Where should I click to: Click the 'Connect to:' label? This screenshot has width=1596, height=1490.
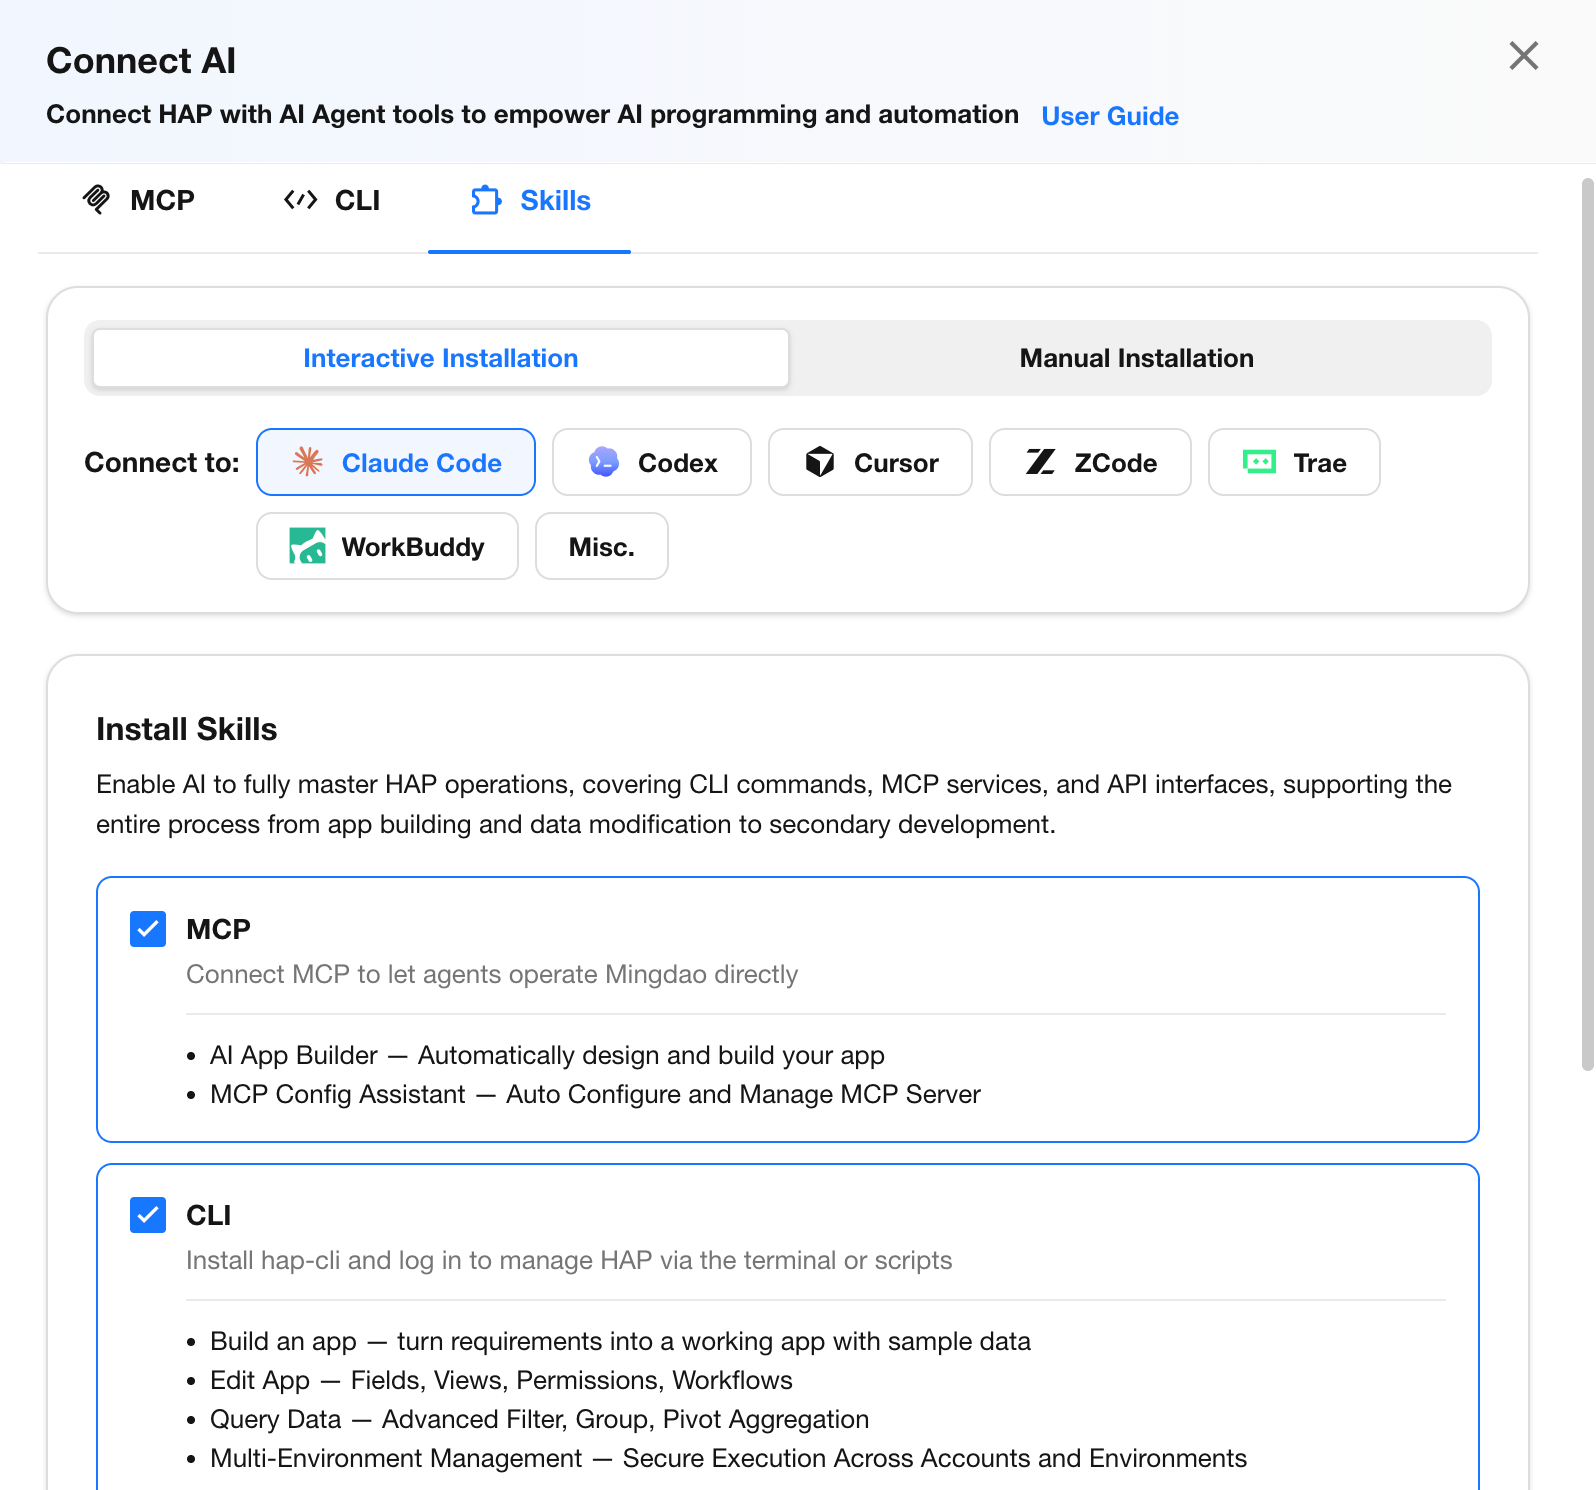click(162, 462)
